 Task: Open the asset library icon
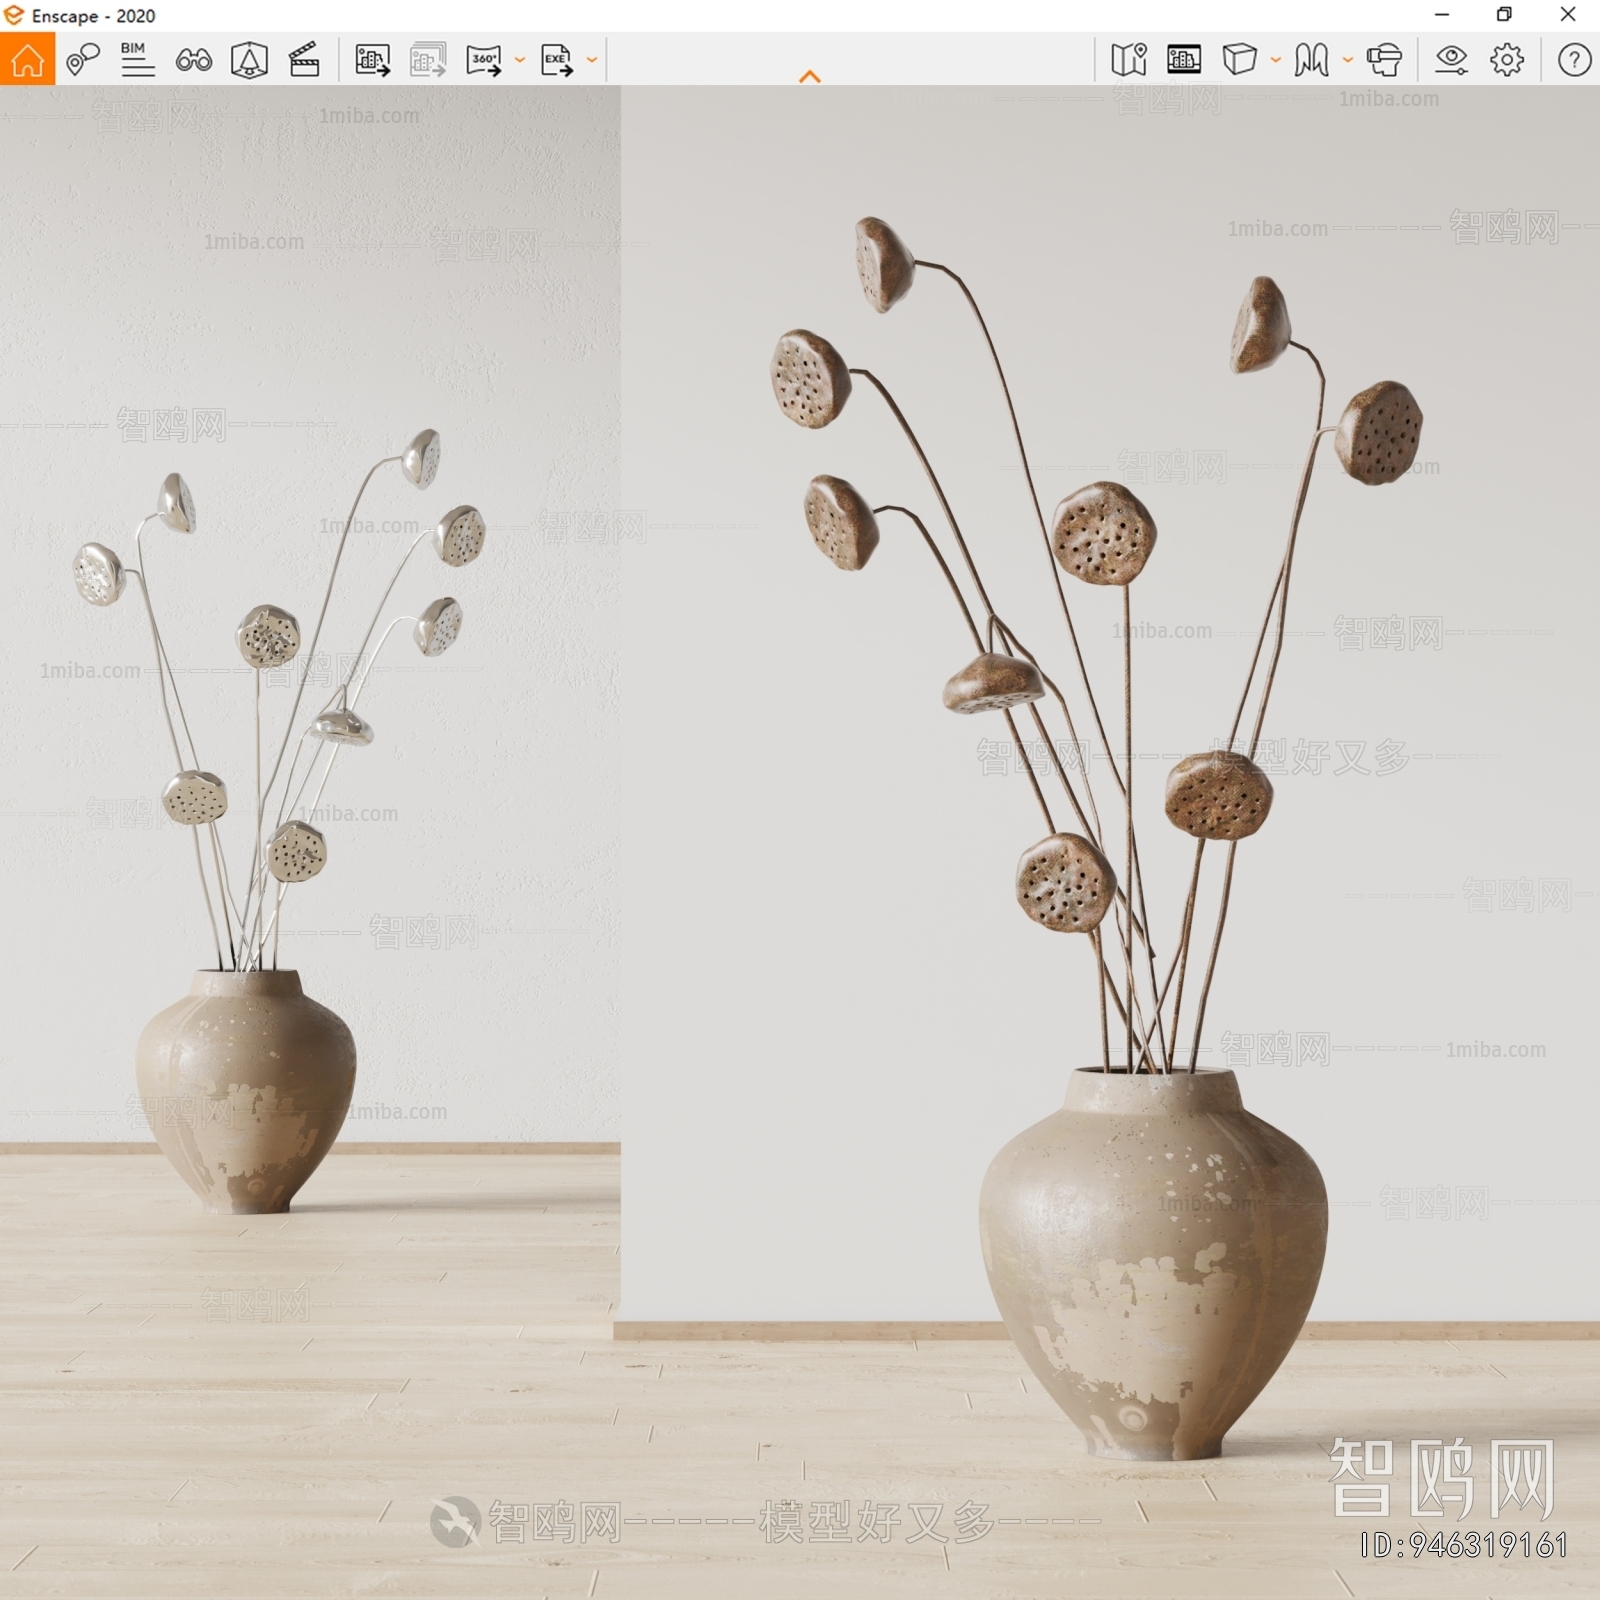click(249, 60)
